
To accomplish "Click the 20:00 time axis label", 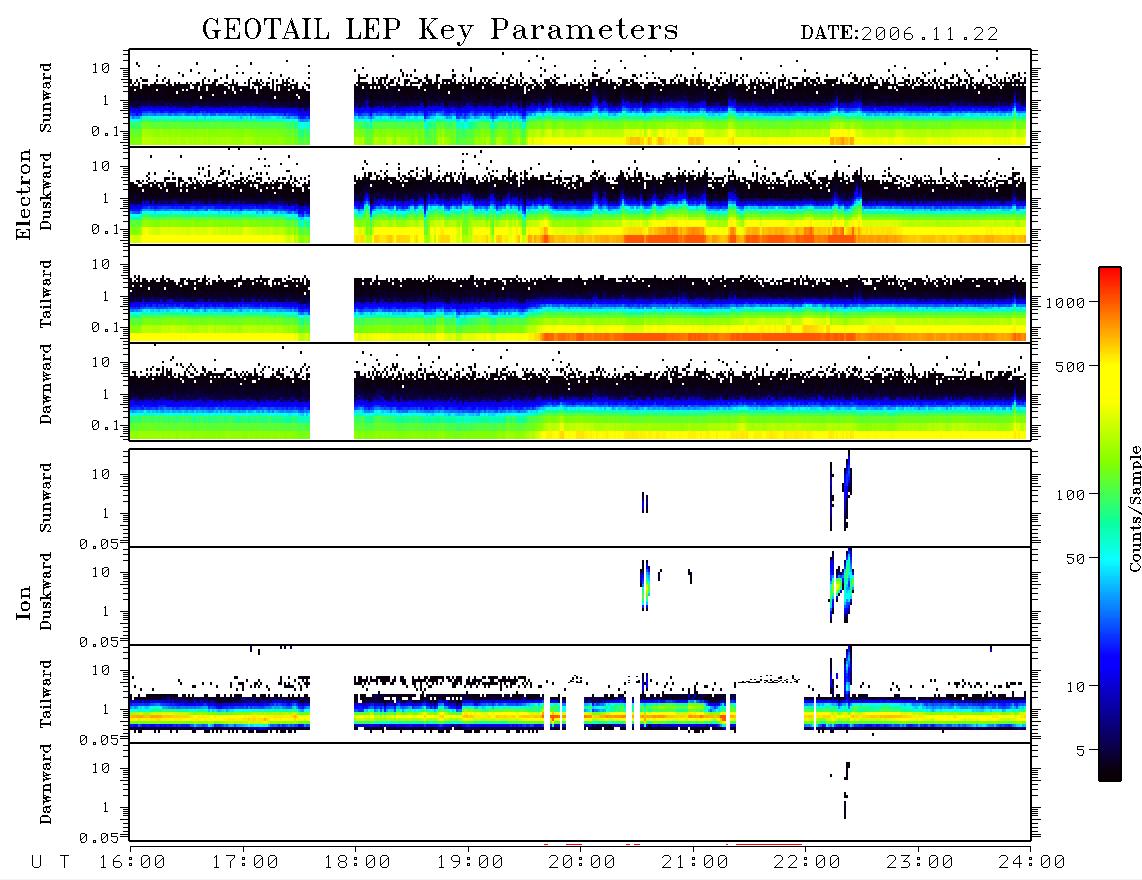I will pyautogui.click(x=582, y=863).
